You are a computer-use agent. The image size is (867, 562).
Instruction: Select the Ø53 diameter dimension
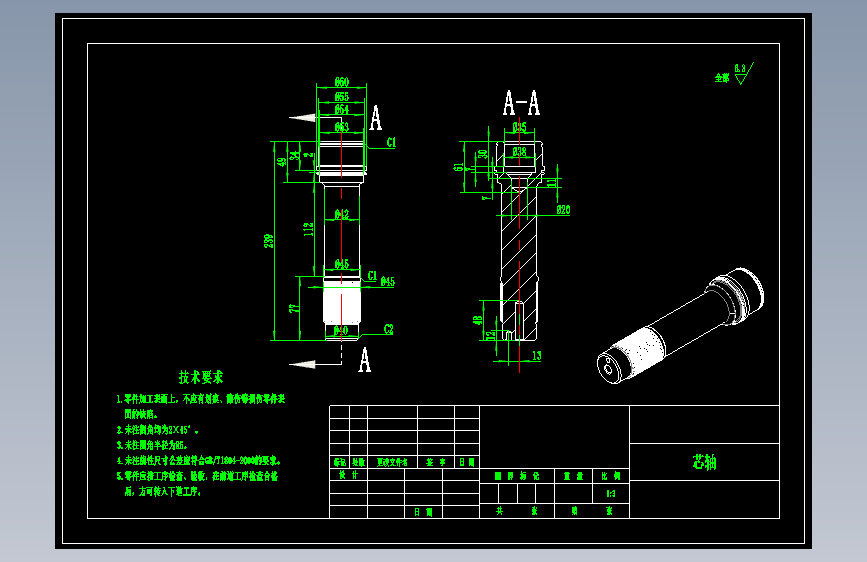(342, 127)
